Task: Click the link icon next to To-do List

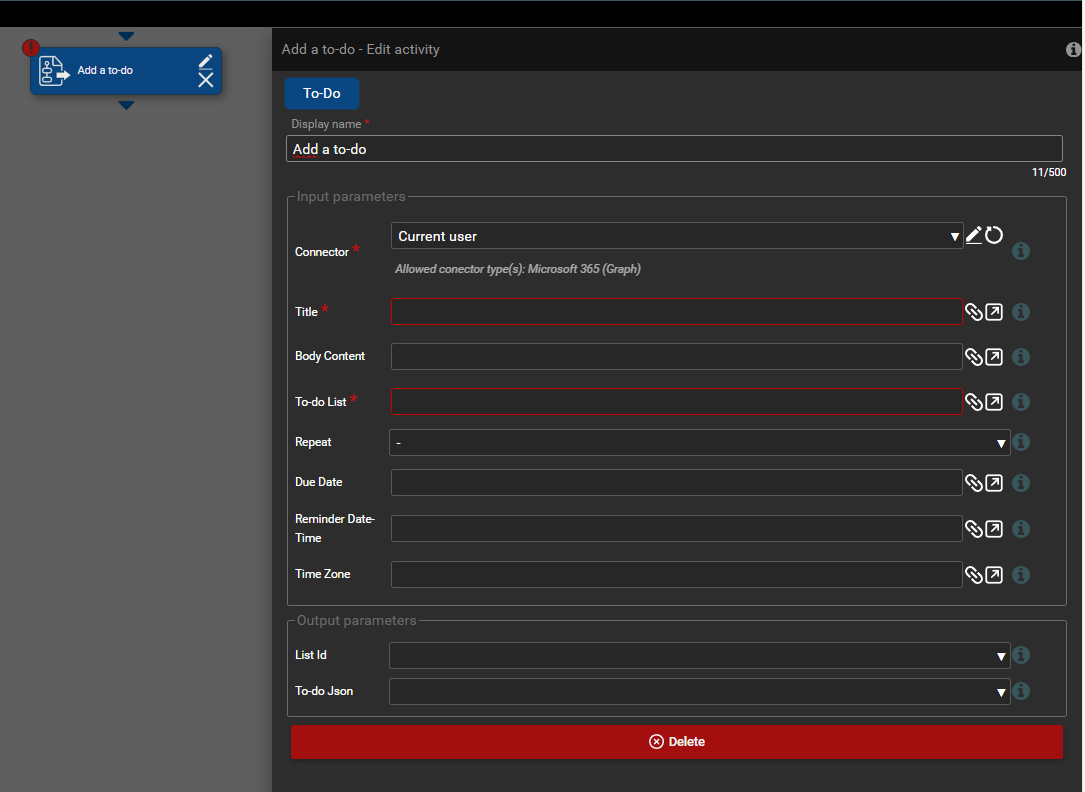Action: tap(973, 402)
